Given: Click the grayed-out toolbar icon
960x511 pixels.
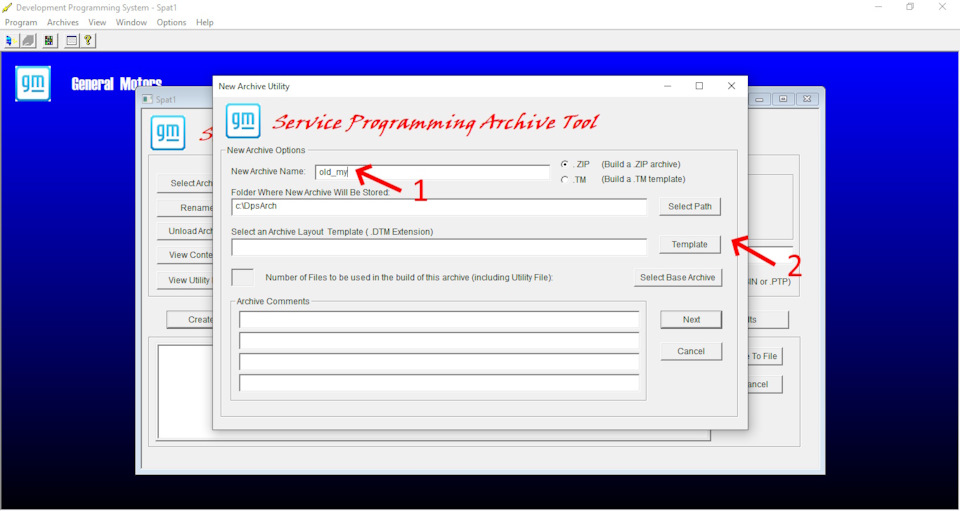Looking at the screenshot, I should pyautogui.click(x=29, y=41).
